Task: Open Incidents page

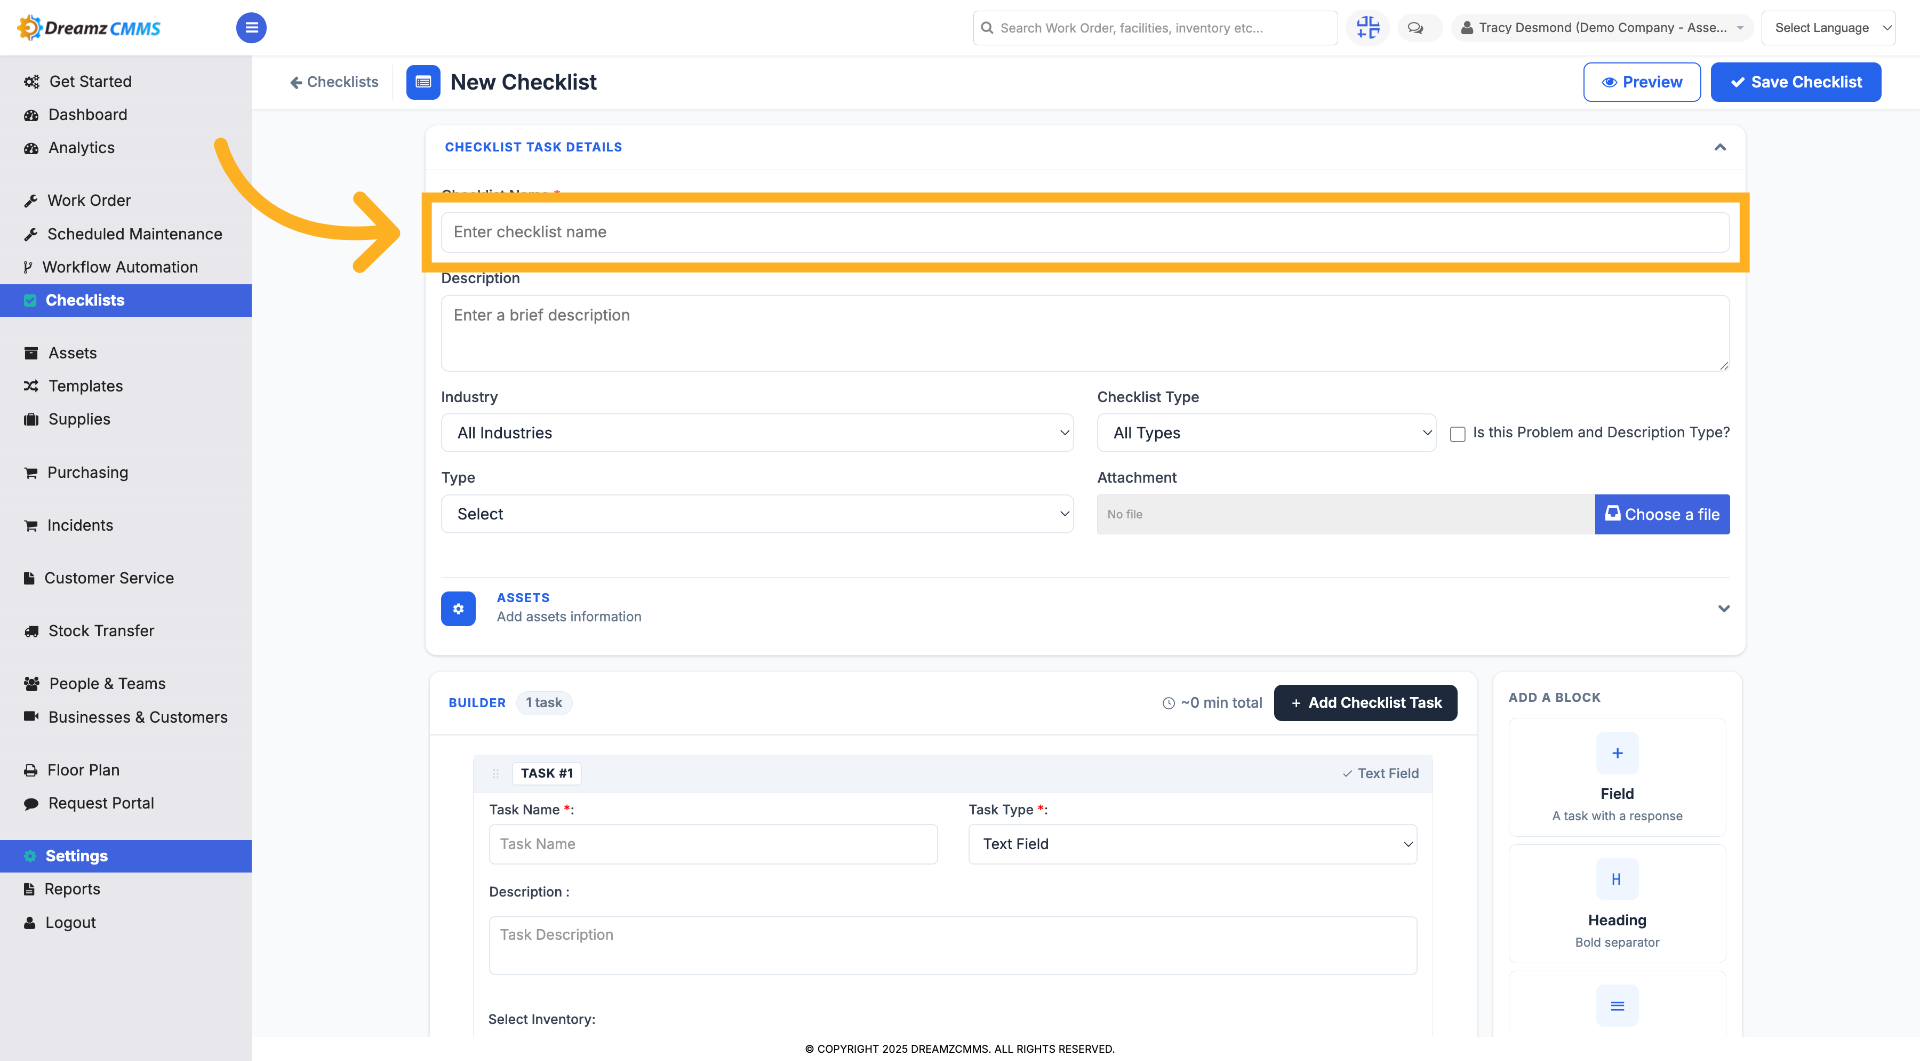Action: tap(80, 525)
